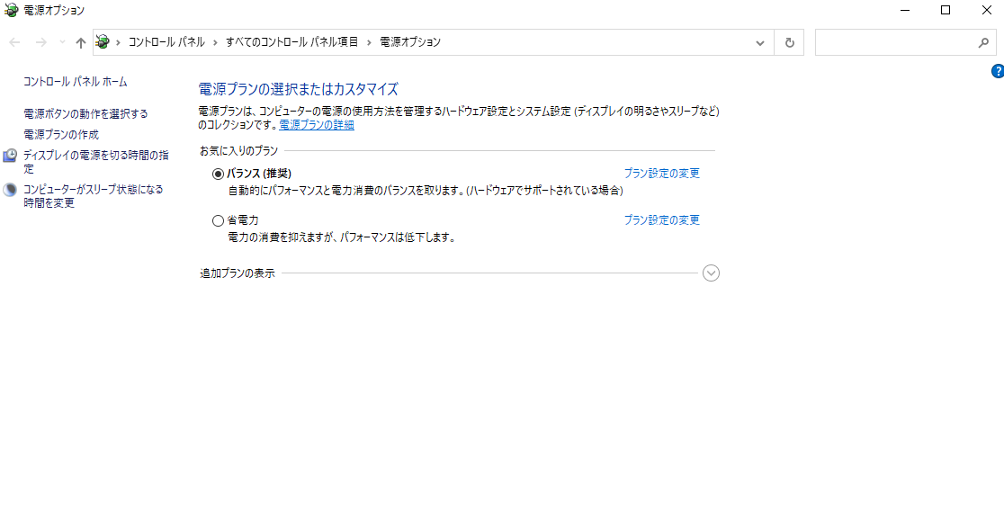Viewport: 1004px width, 510px height.
Task: Click the magnifier search icon
Action: (x=982, y=43)
